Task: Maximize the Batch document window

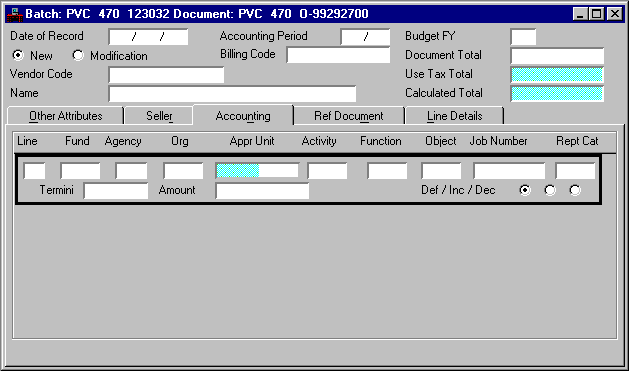Action: pyautogui.click(x=596, y=14)
